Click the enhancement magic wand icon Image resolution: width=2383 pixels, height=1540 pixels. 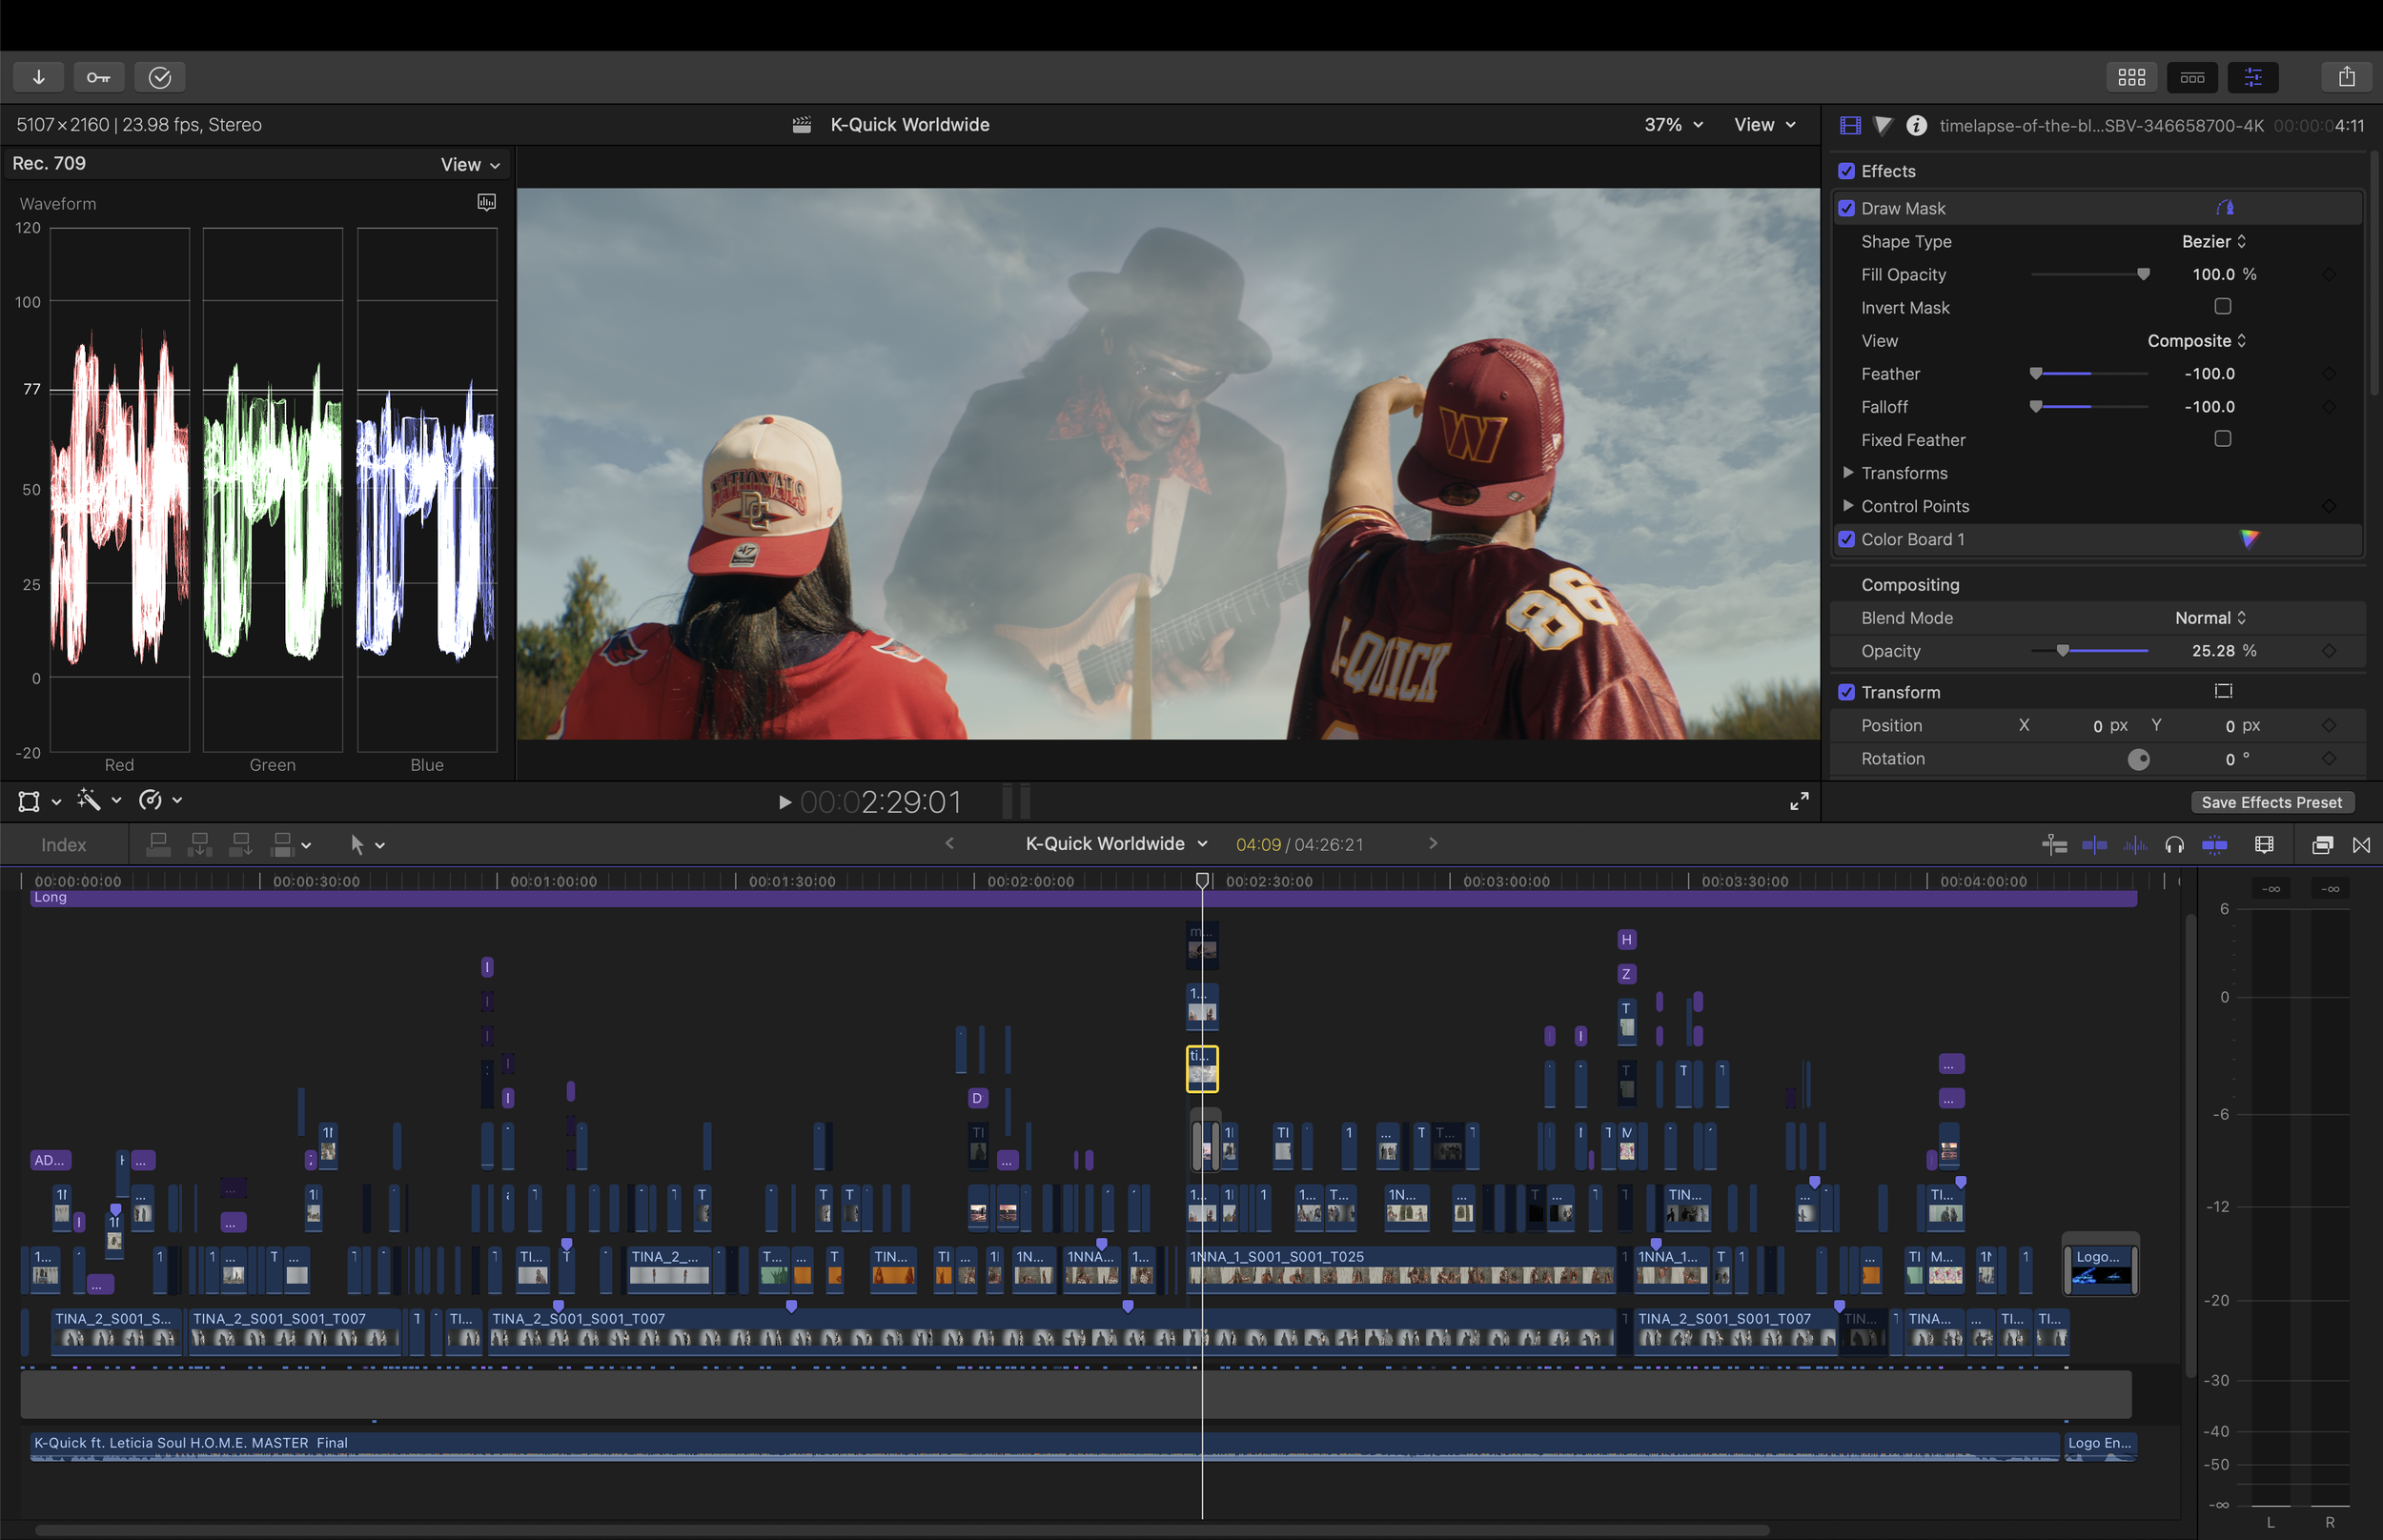(x=89, y=800)
